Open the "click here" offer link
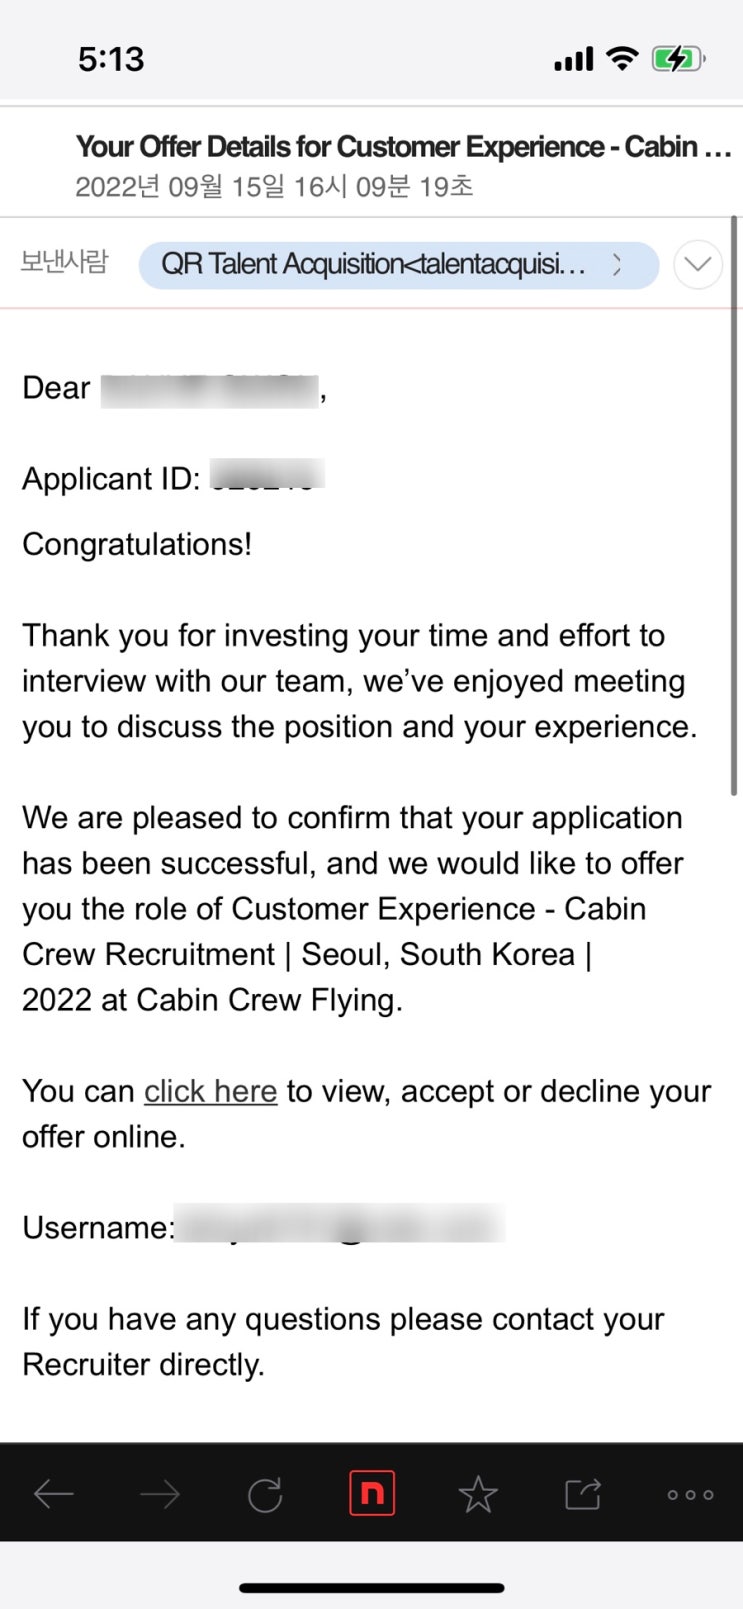 210,1091
